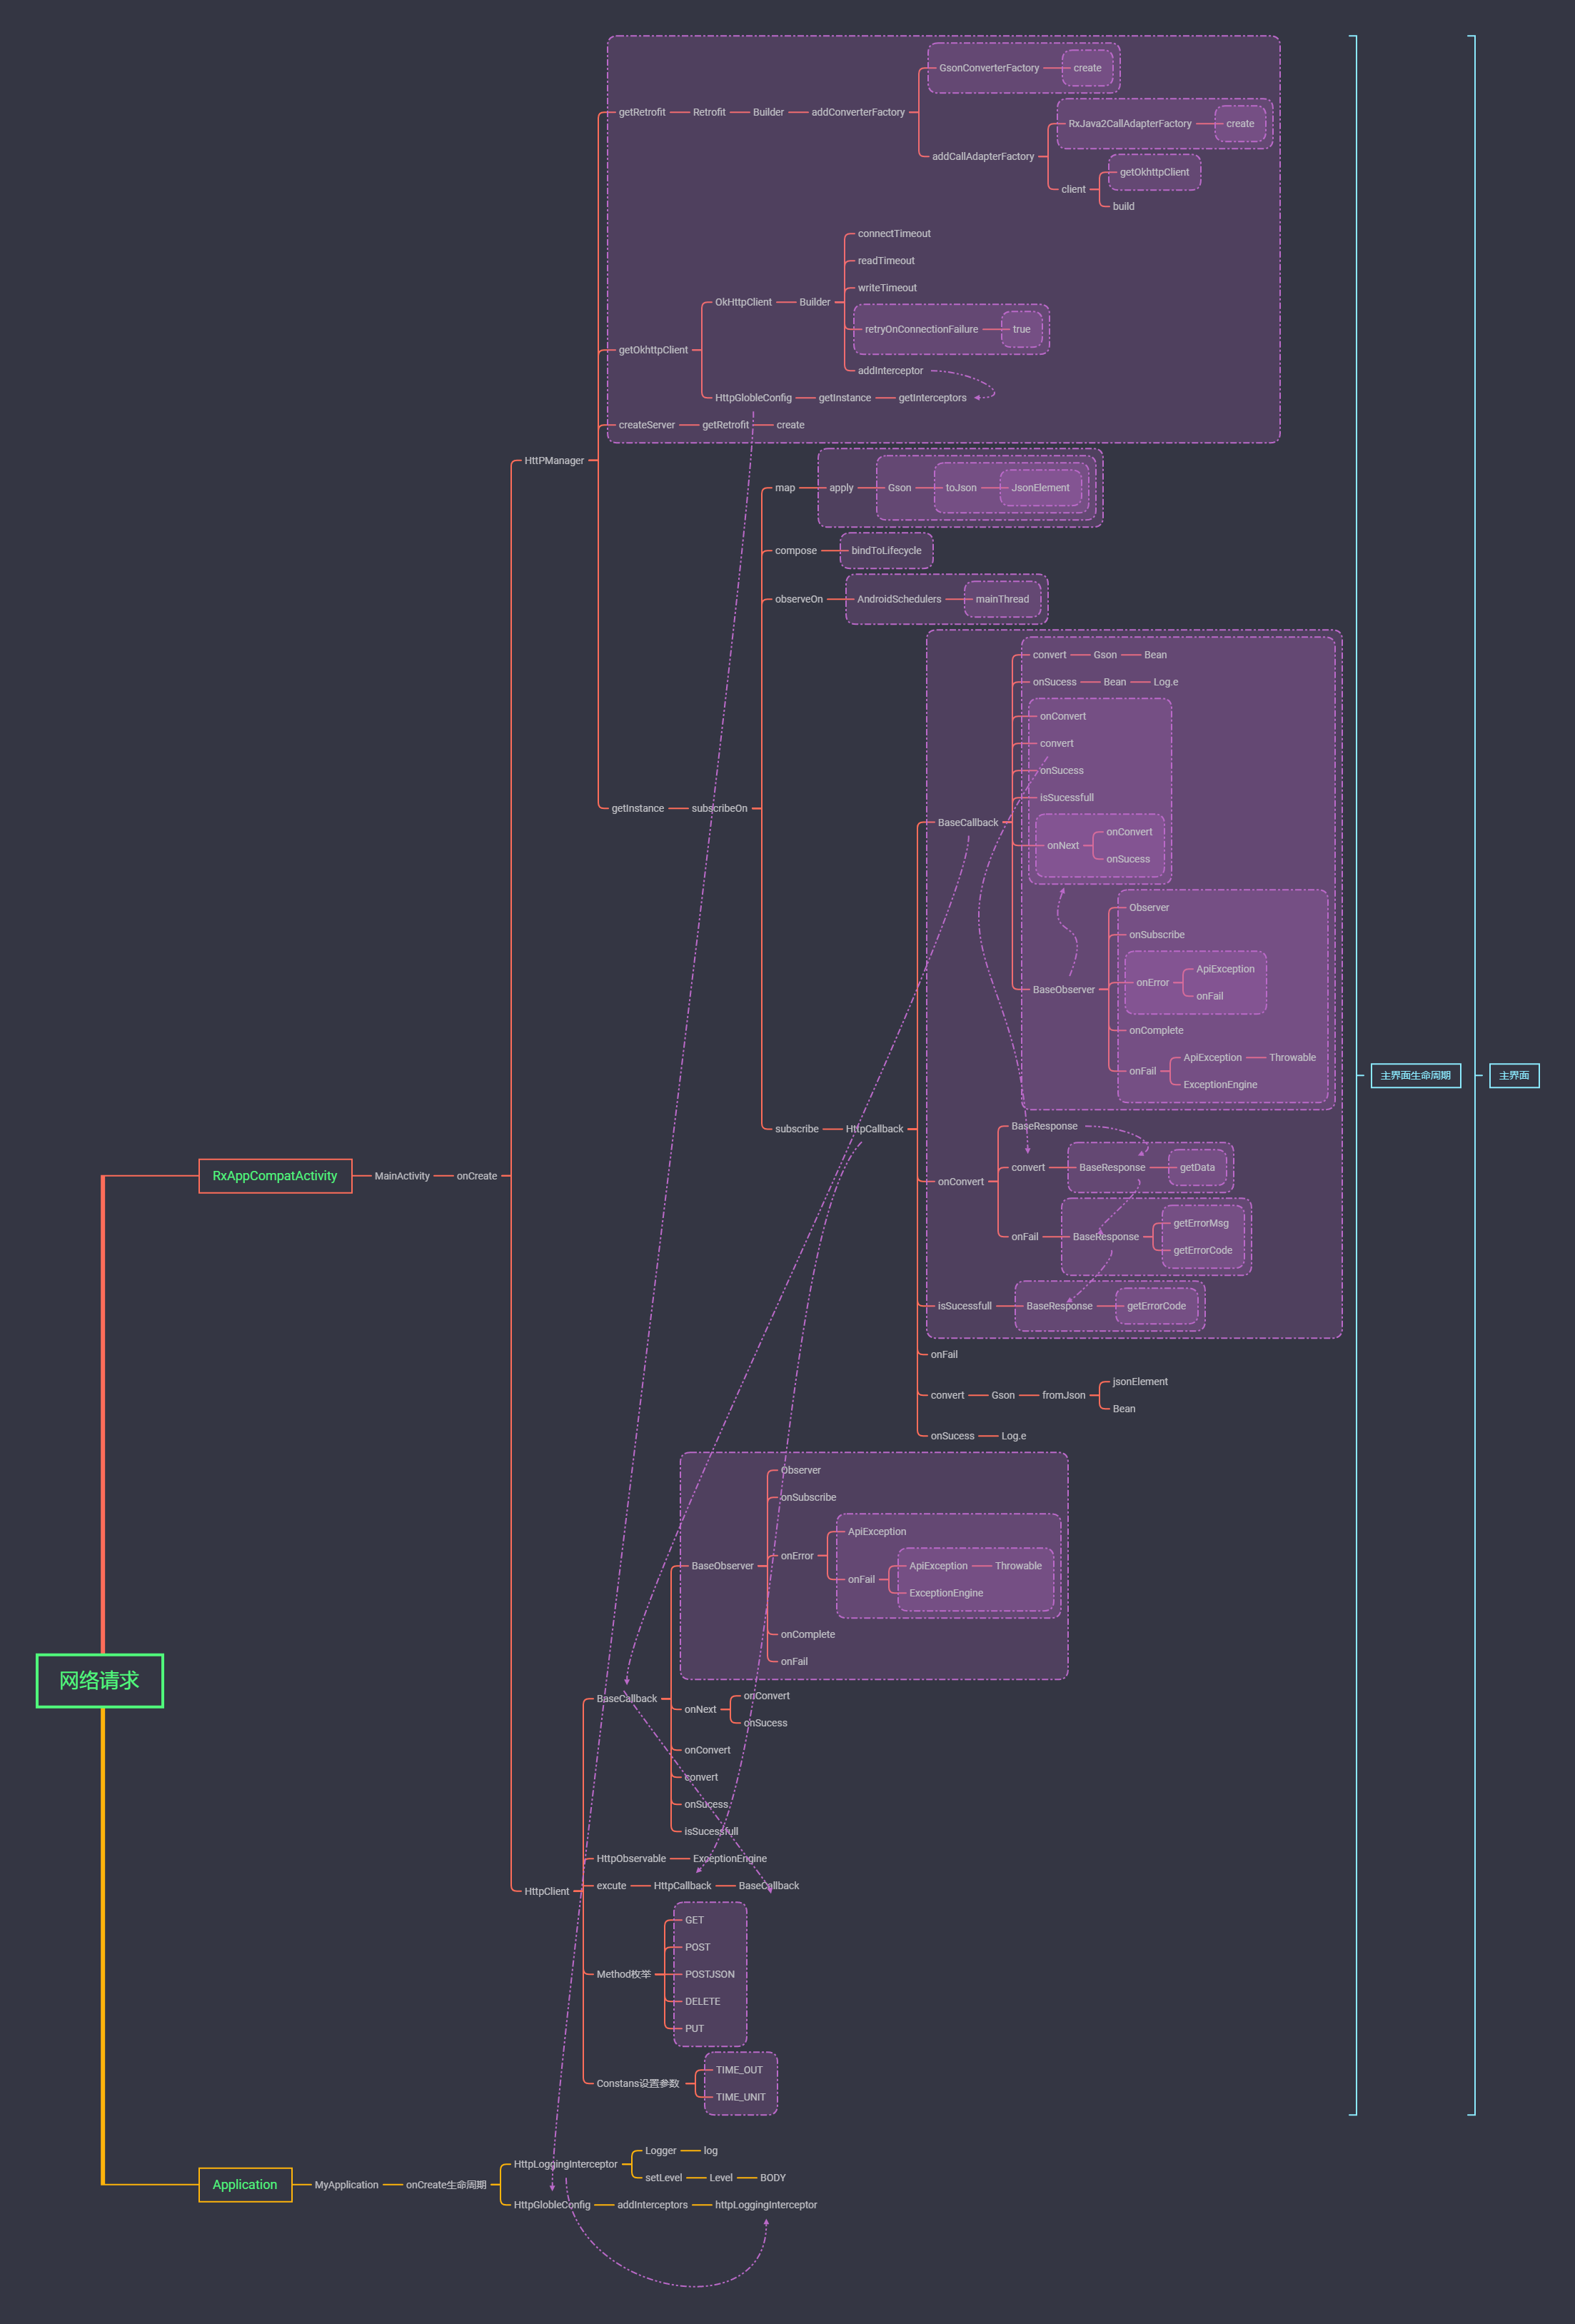The height and width of the screenshot is (2324, 1575).
Task: Click the HttpLoggingInterceptor node
Action: [x=565, y=2164]
